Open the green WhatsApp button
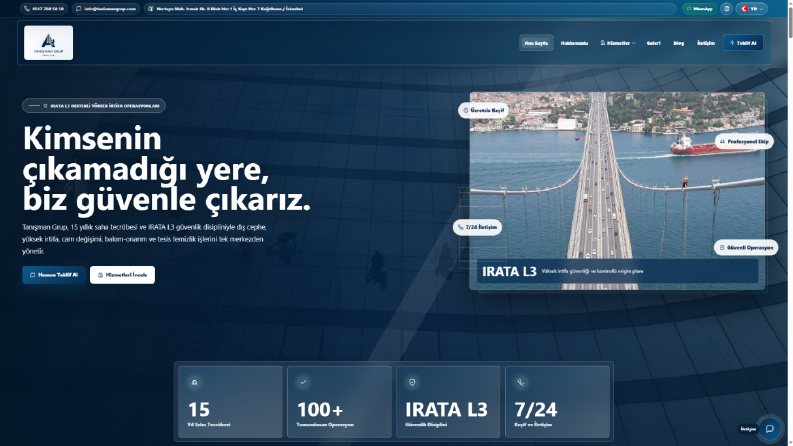Image resolution: width=793 pixels, height=446 pixels. [x=699, y=9]
